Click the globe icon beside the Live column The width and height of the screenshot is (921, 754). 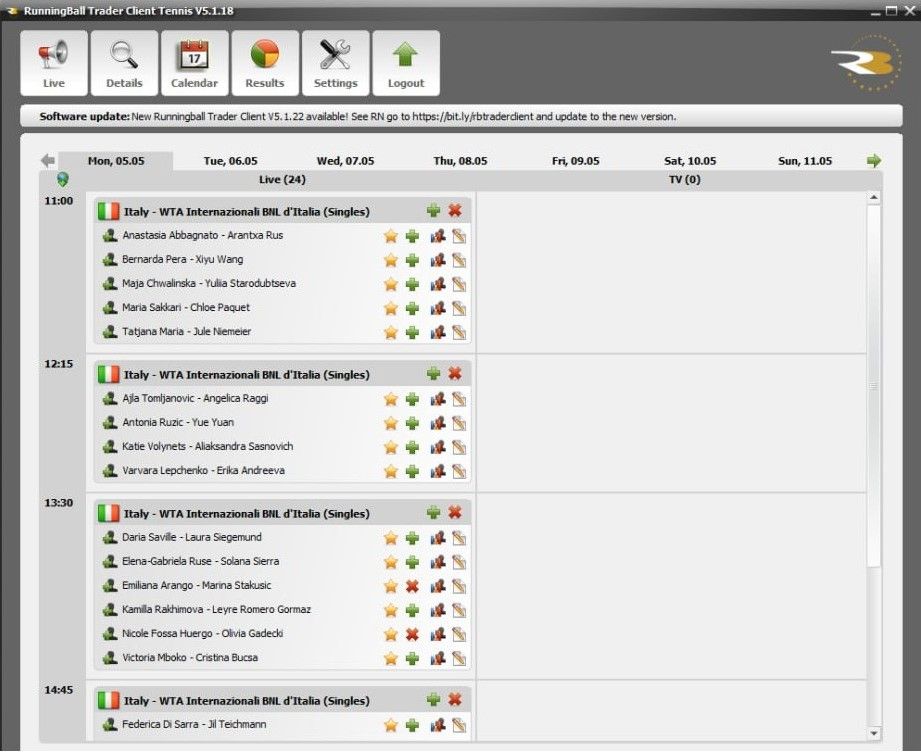click(63, 179)
